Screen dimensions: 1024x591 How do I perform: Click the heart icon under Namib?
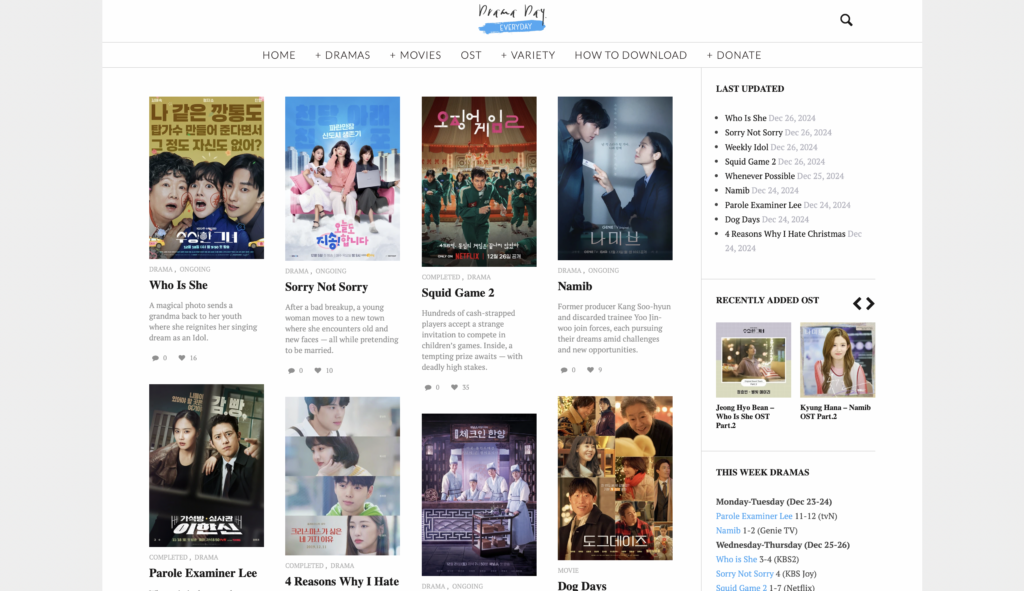click(590, 370)
